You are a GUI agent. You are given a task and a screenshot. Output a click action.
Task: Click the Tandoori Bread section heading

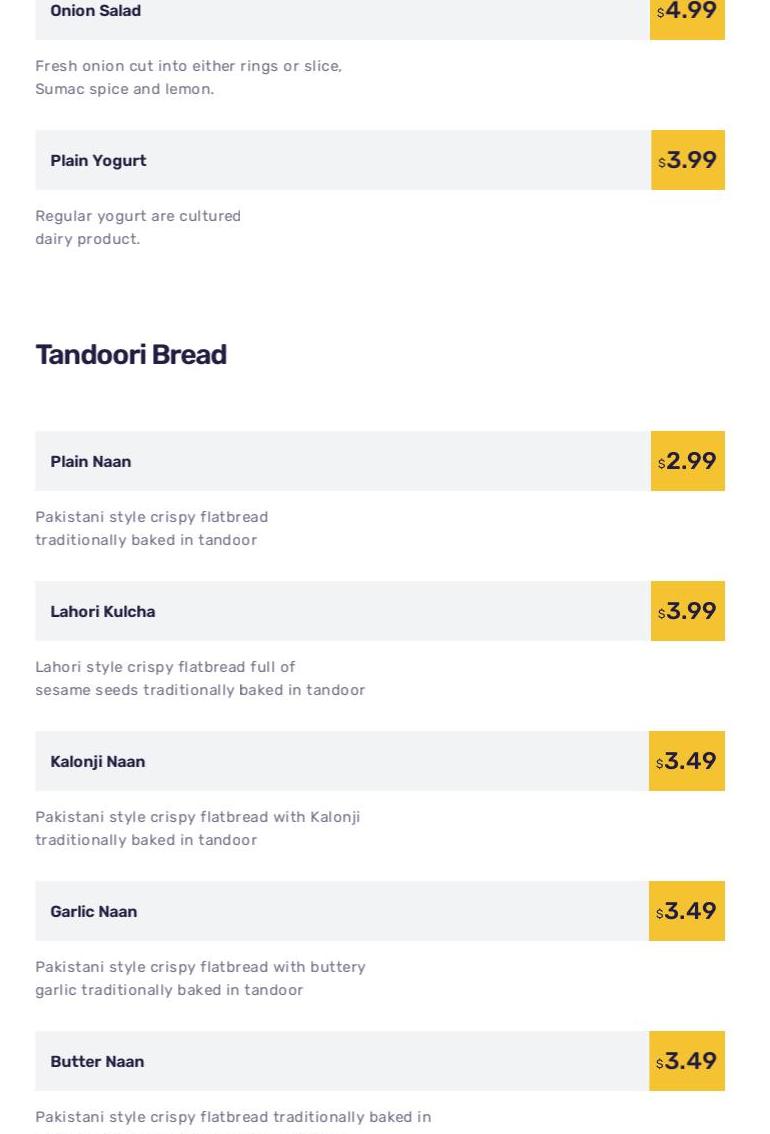131,355
